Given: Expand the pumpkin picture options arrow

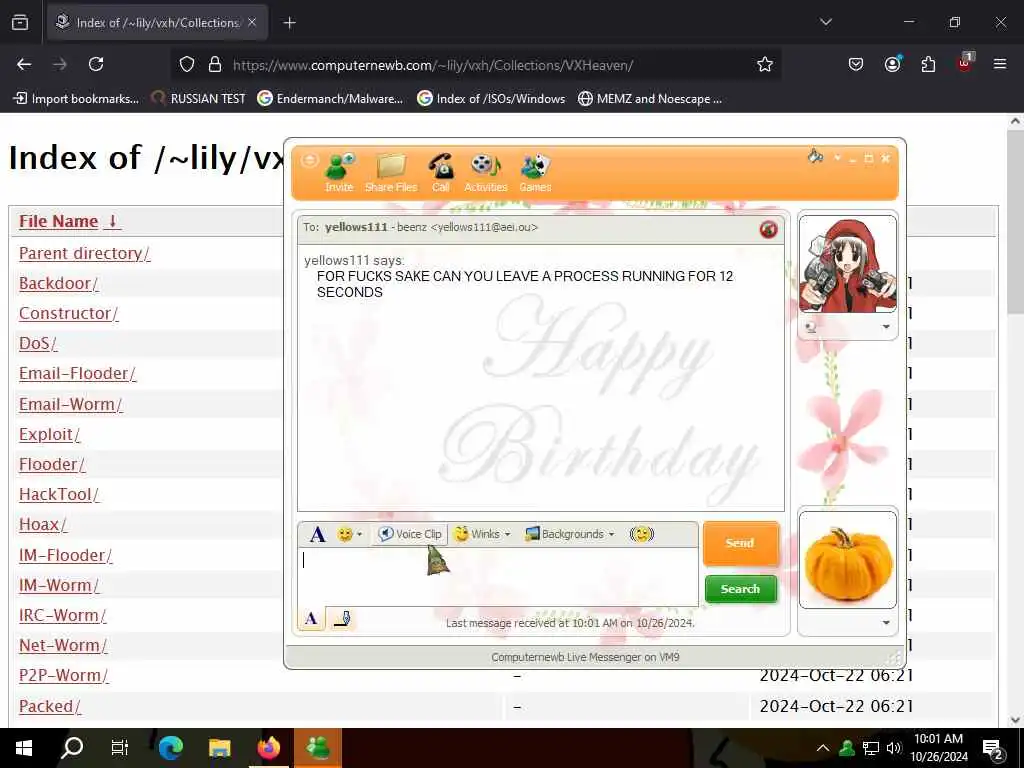Looking at the screenshot, I should [886, 623].
